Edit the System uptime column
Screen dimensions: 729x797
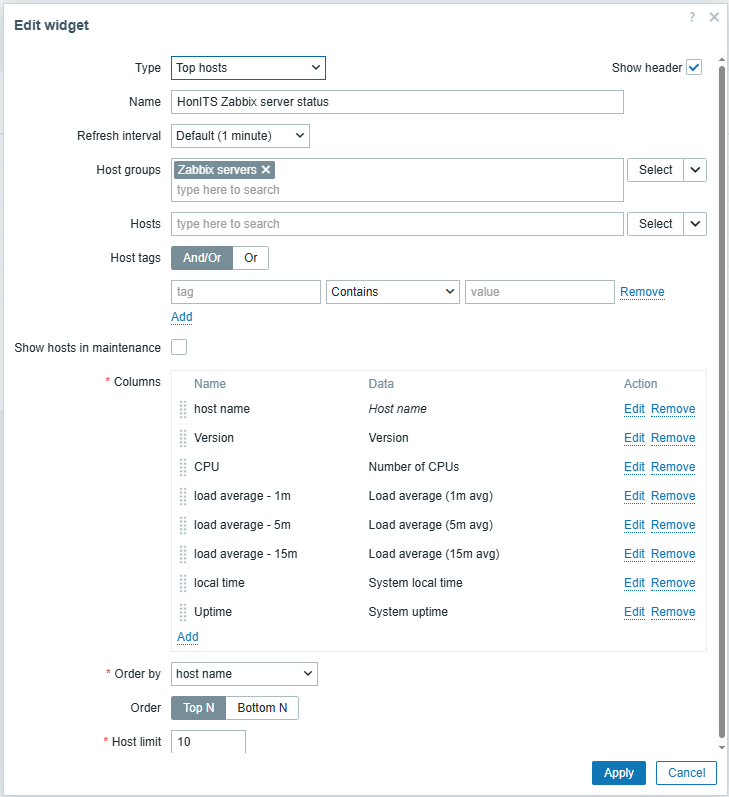(634, 612)
